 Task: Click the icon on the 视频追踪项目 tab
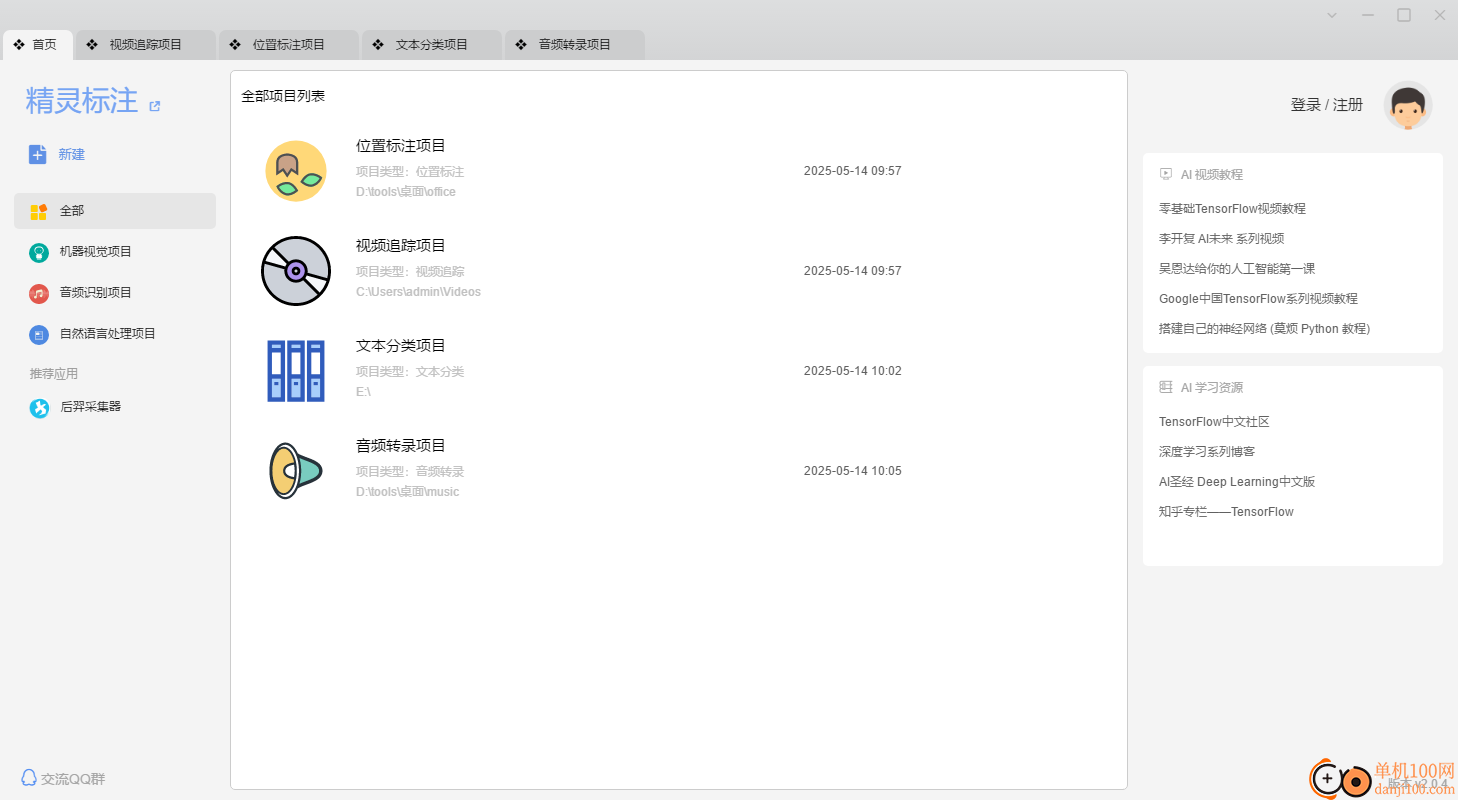coord(92,45)
